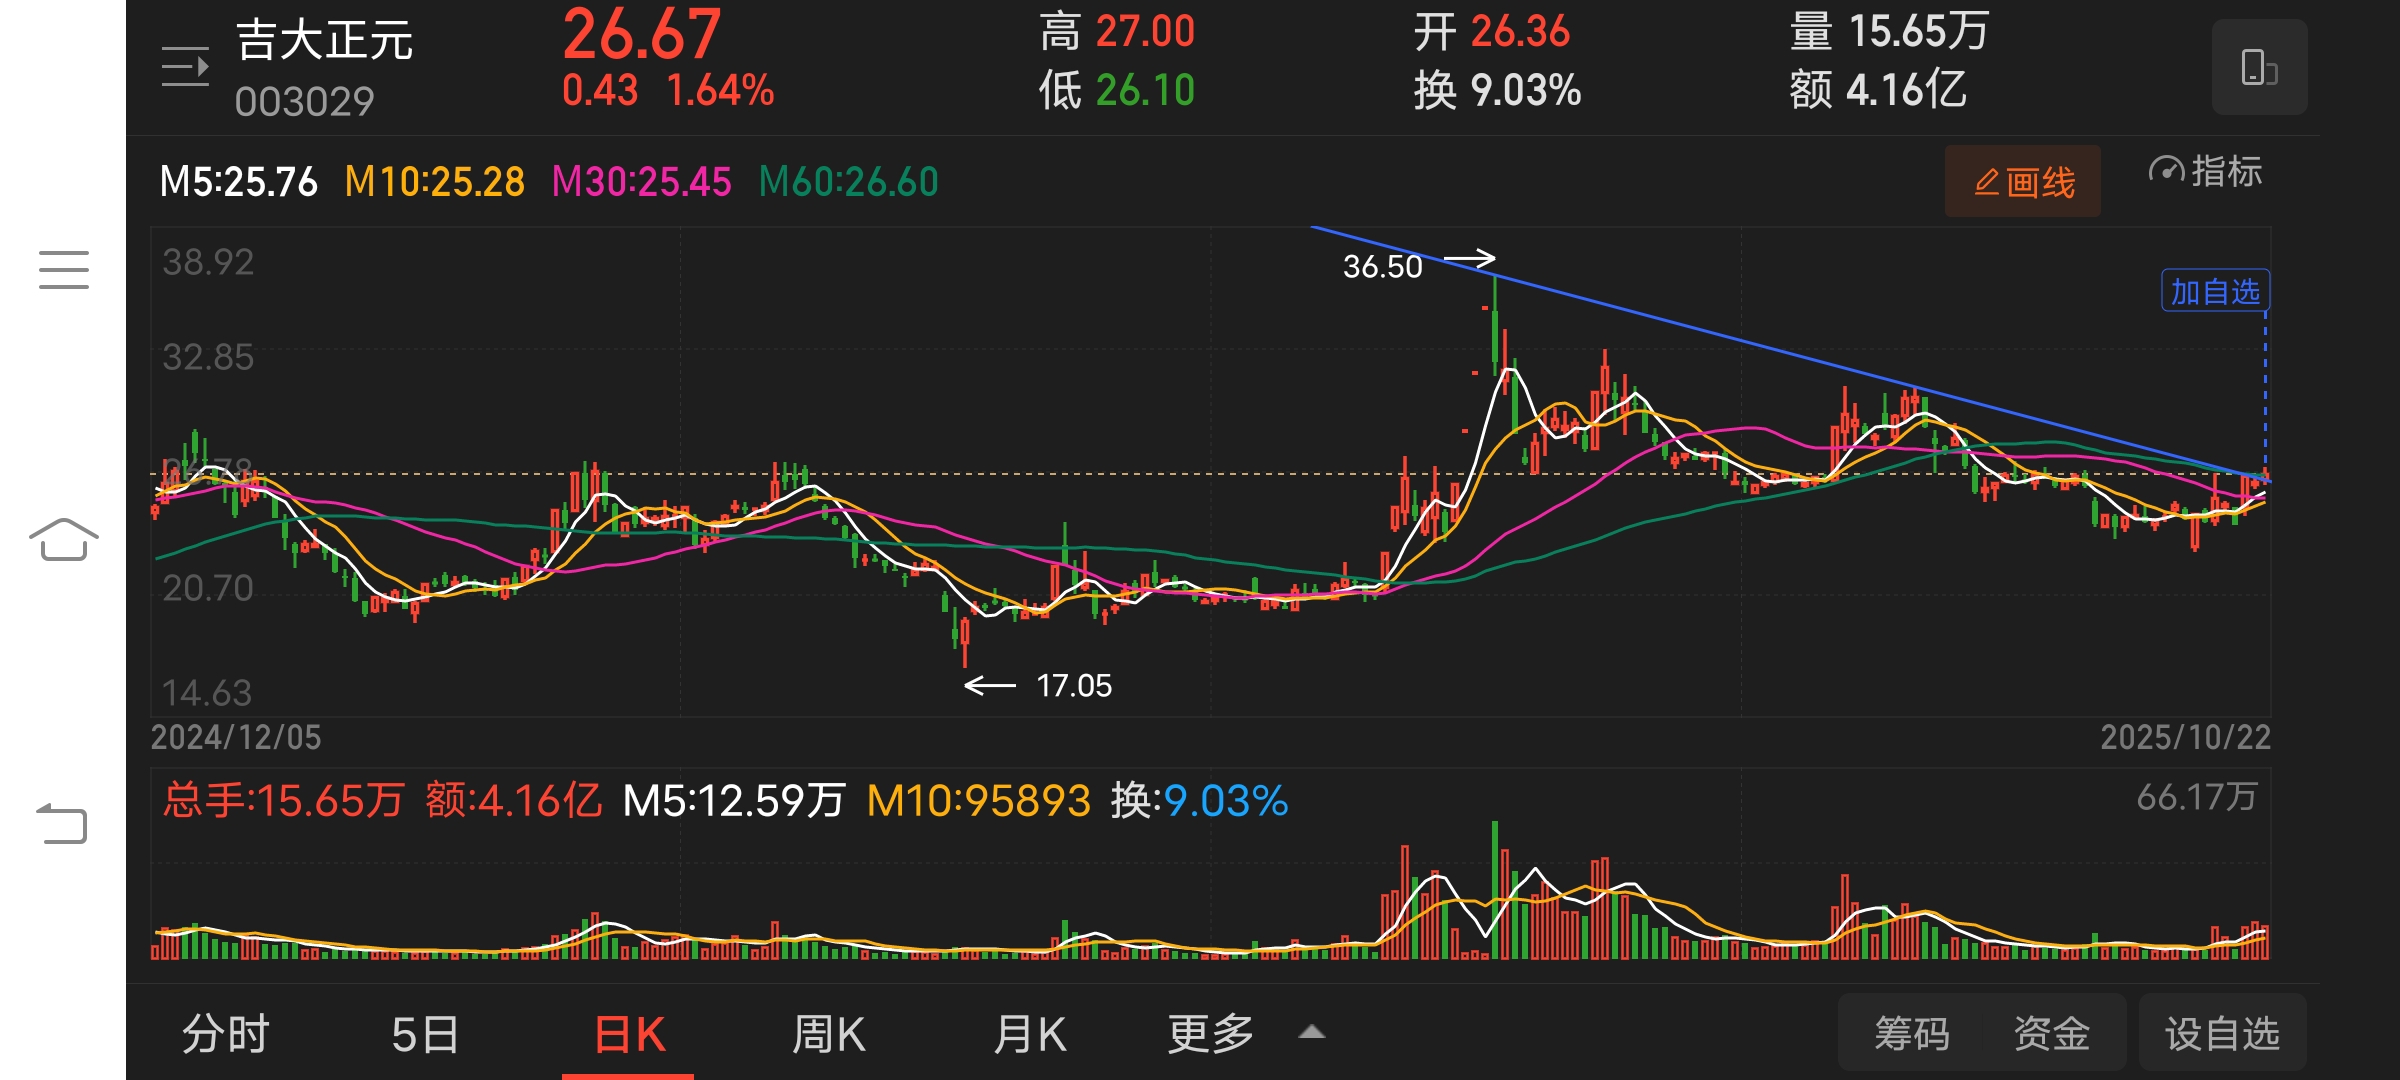This screenshot has height=1080, width=2400.
Task: Tap the home icon on left sidebar
Action: (64, 540)
